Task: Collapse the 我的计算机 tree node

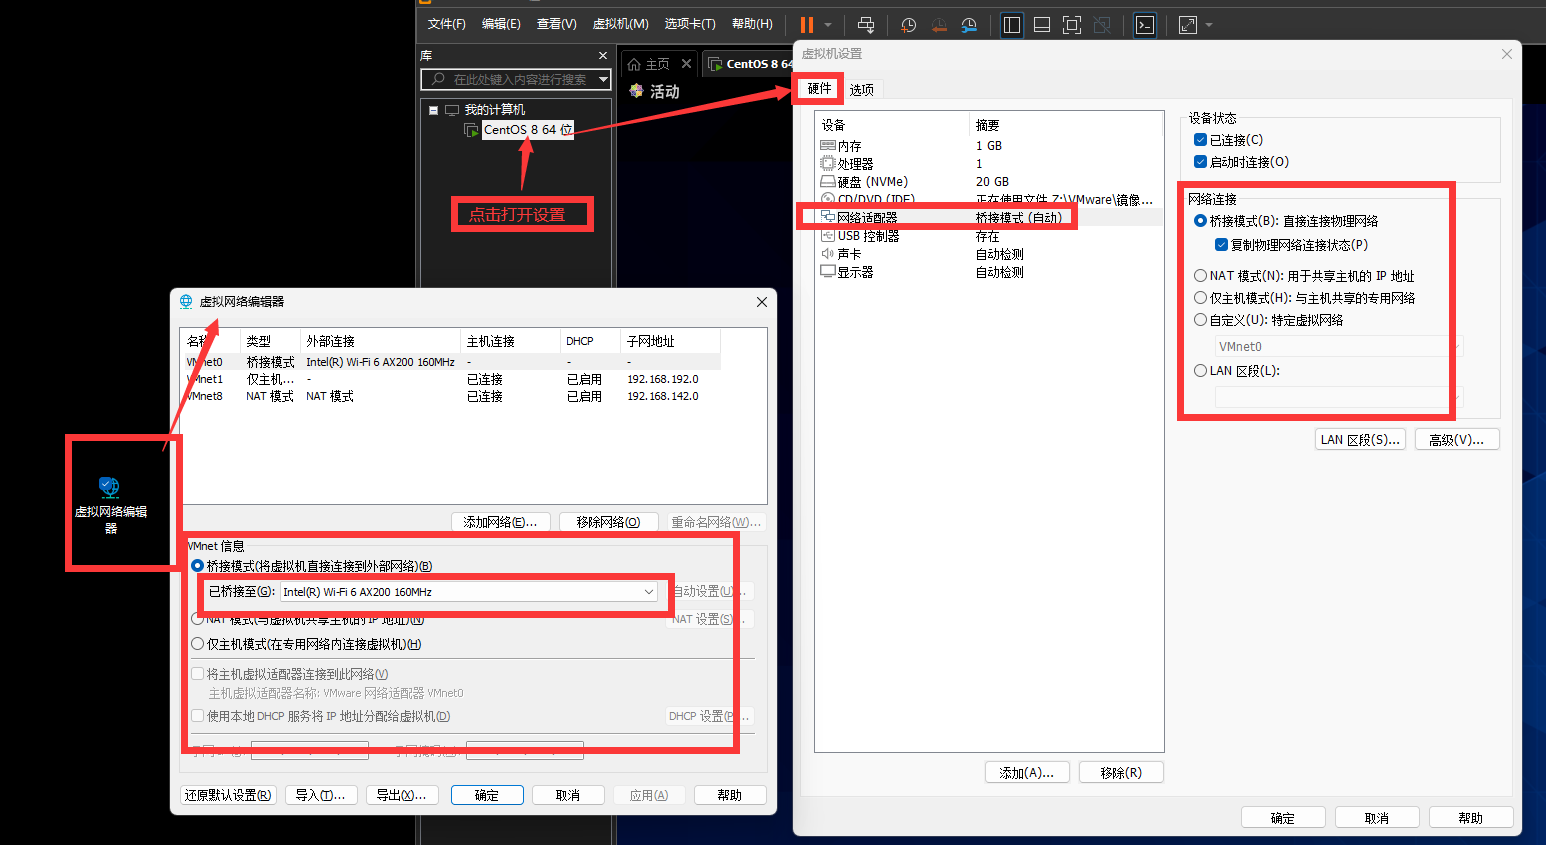Action: [x=433, y=110]
